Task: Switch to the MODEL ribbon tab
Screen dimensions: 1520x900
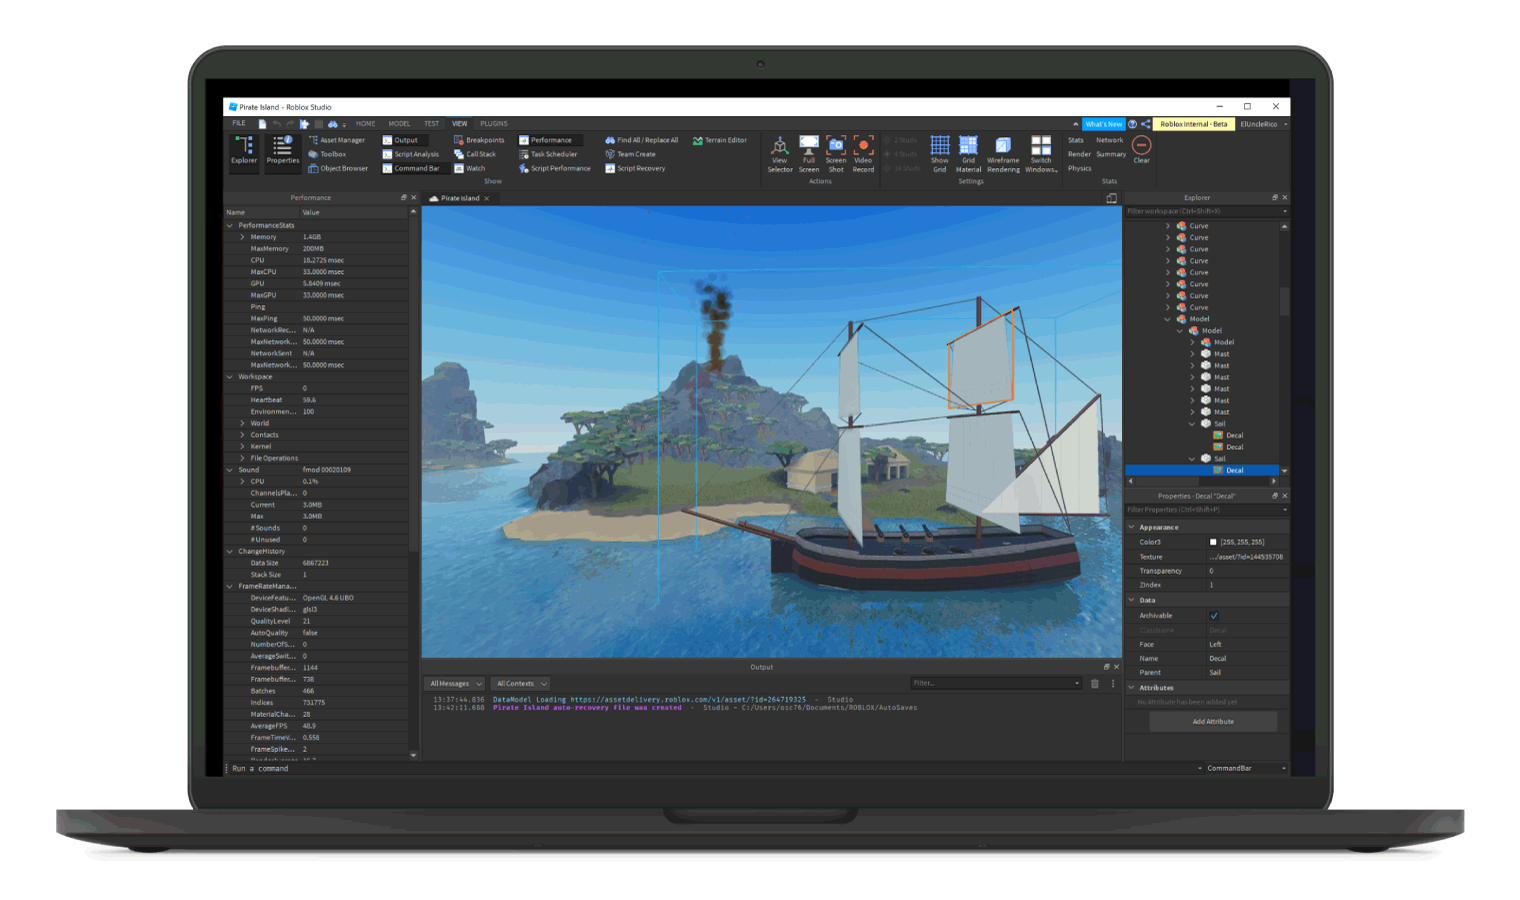Action: click(x=399, y=124)
